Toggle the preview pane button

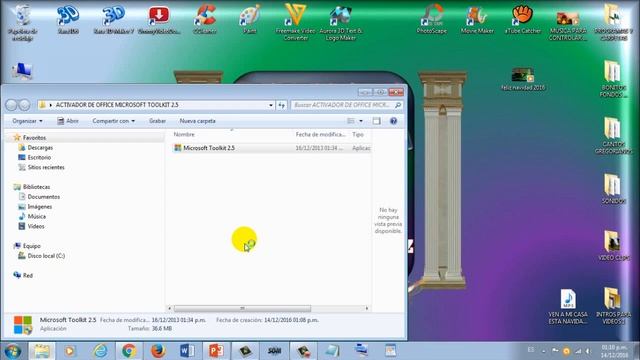pyautogui.click(x=376, y=121)
